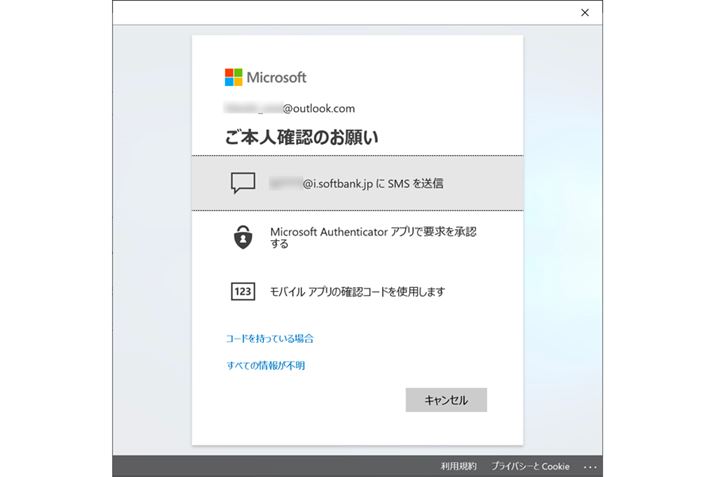
Task: Open the プライバシーと Cookie footer link
Action: click(x=530, y=466)
